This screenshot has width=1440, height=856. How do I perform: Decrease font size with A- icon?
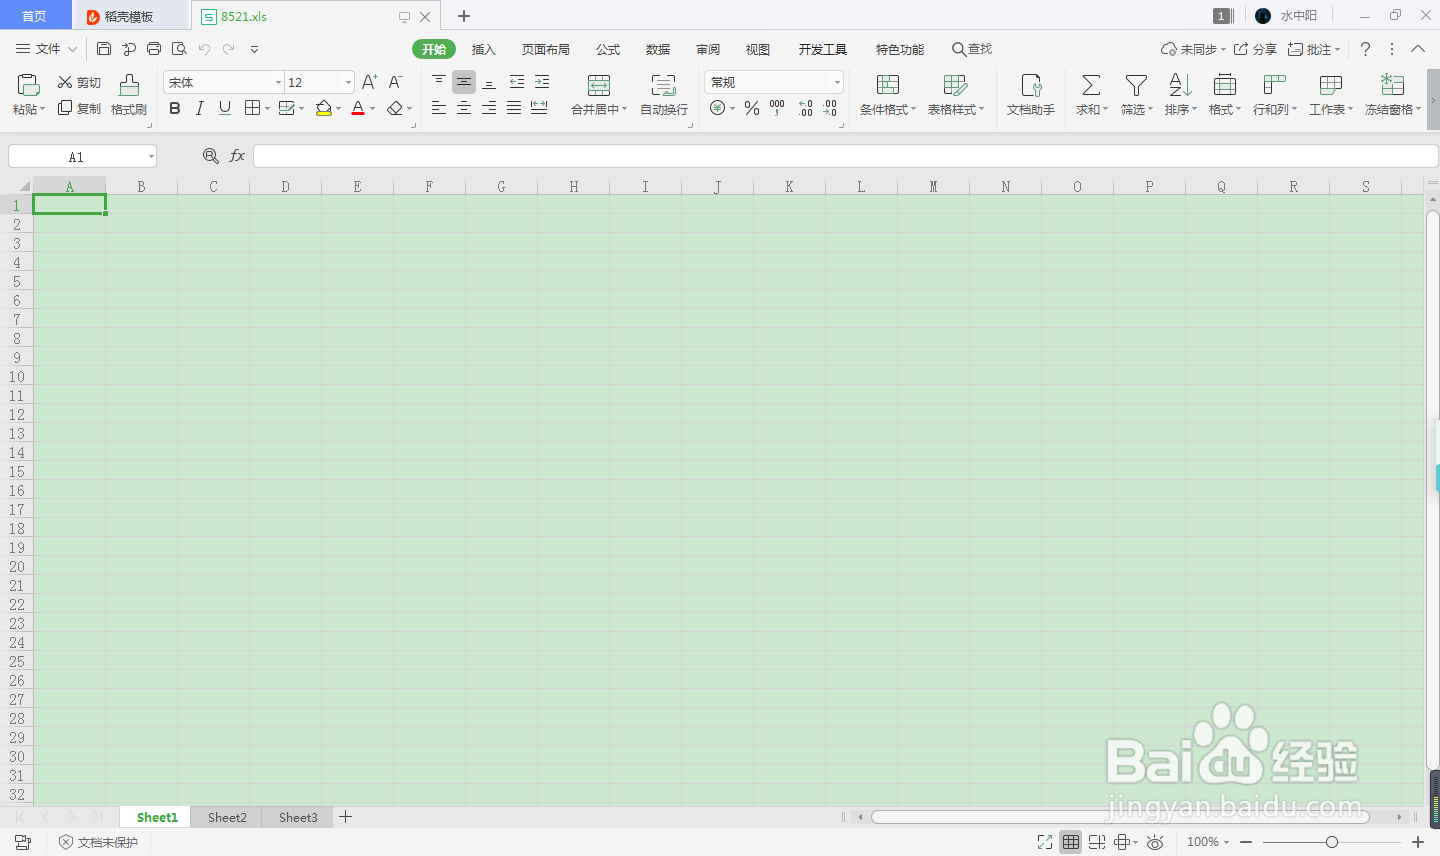396,82
